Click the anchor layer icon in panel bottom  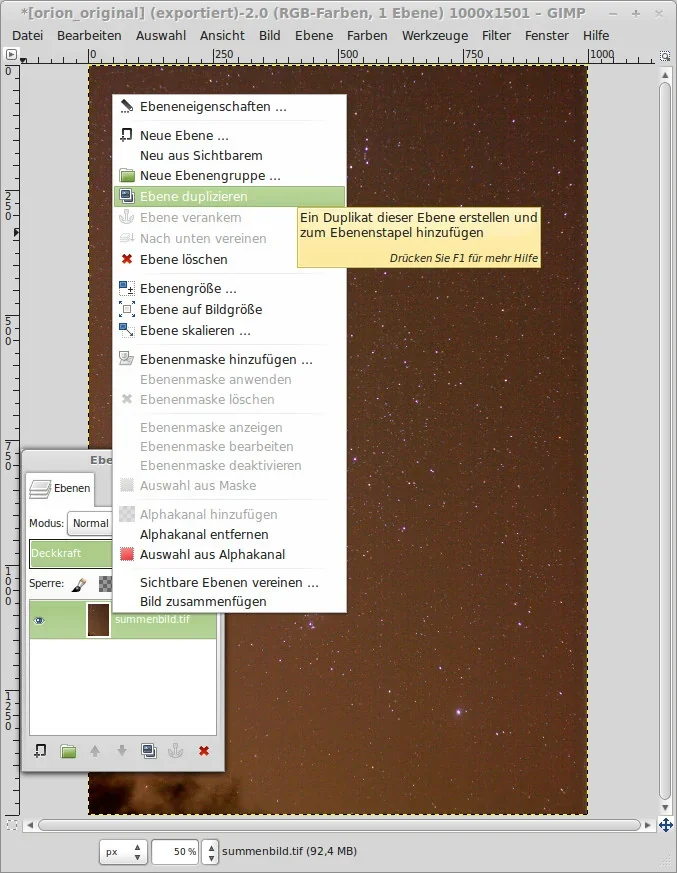(176, 751)
